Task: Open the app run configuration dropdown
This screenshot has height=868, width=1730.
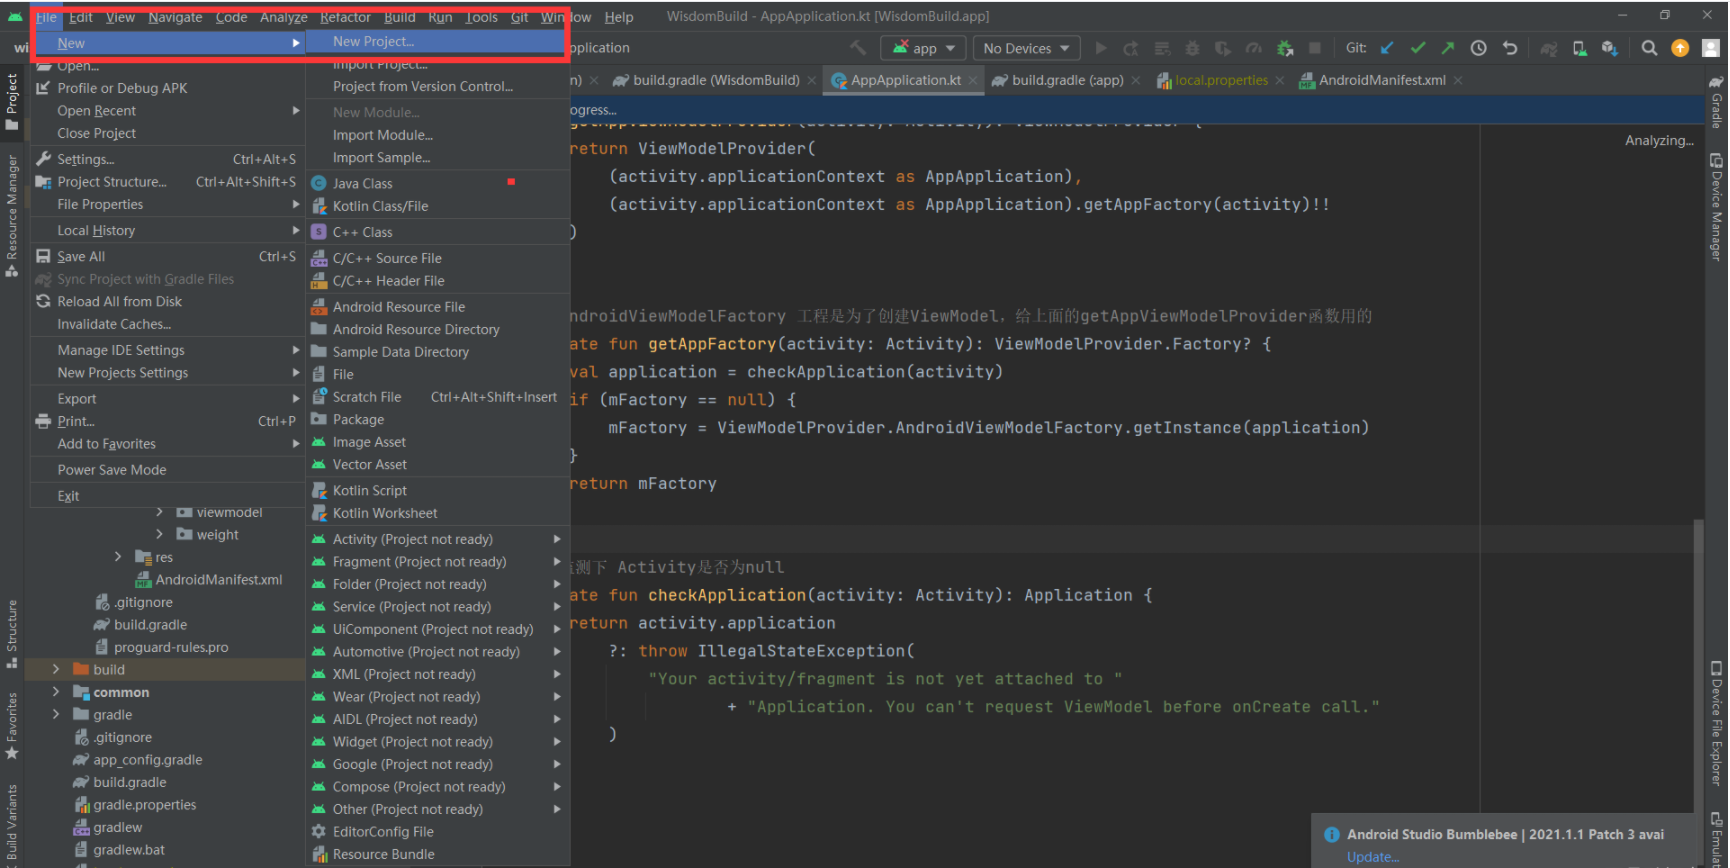Action: click(x=925, y=48)
